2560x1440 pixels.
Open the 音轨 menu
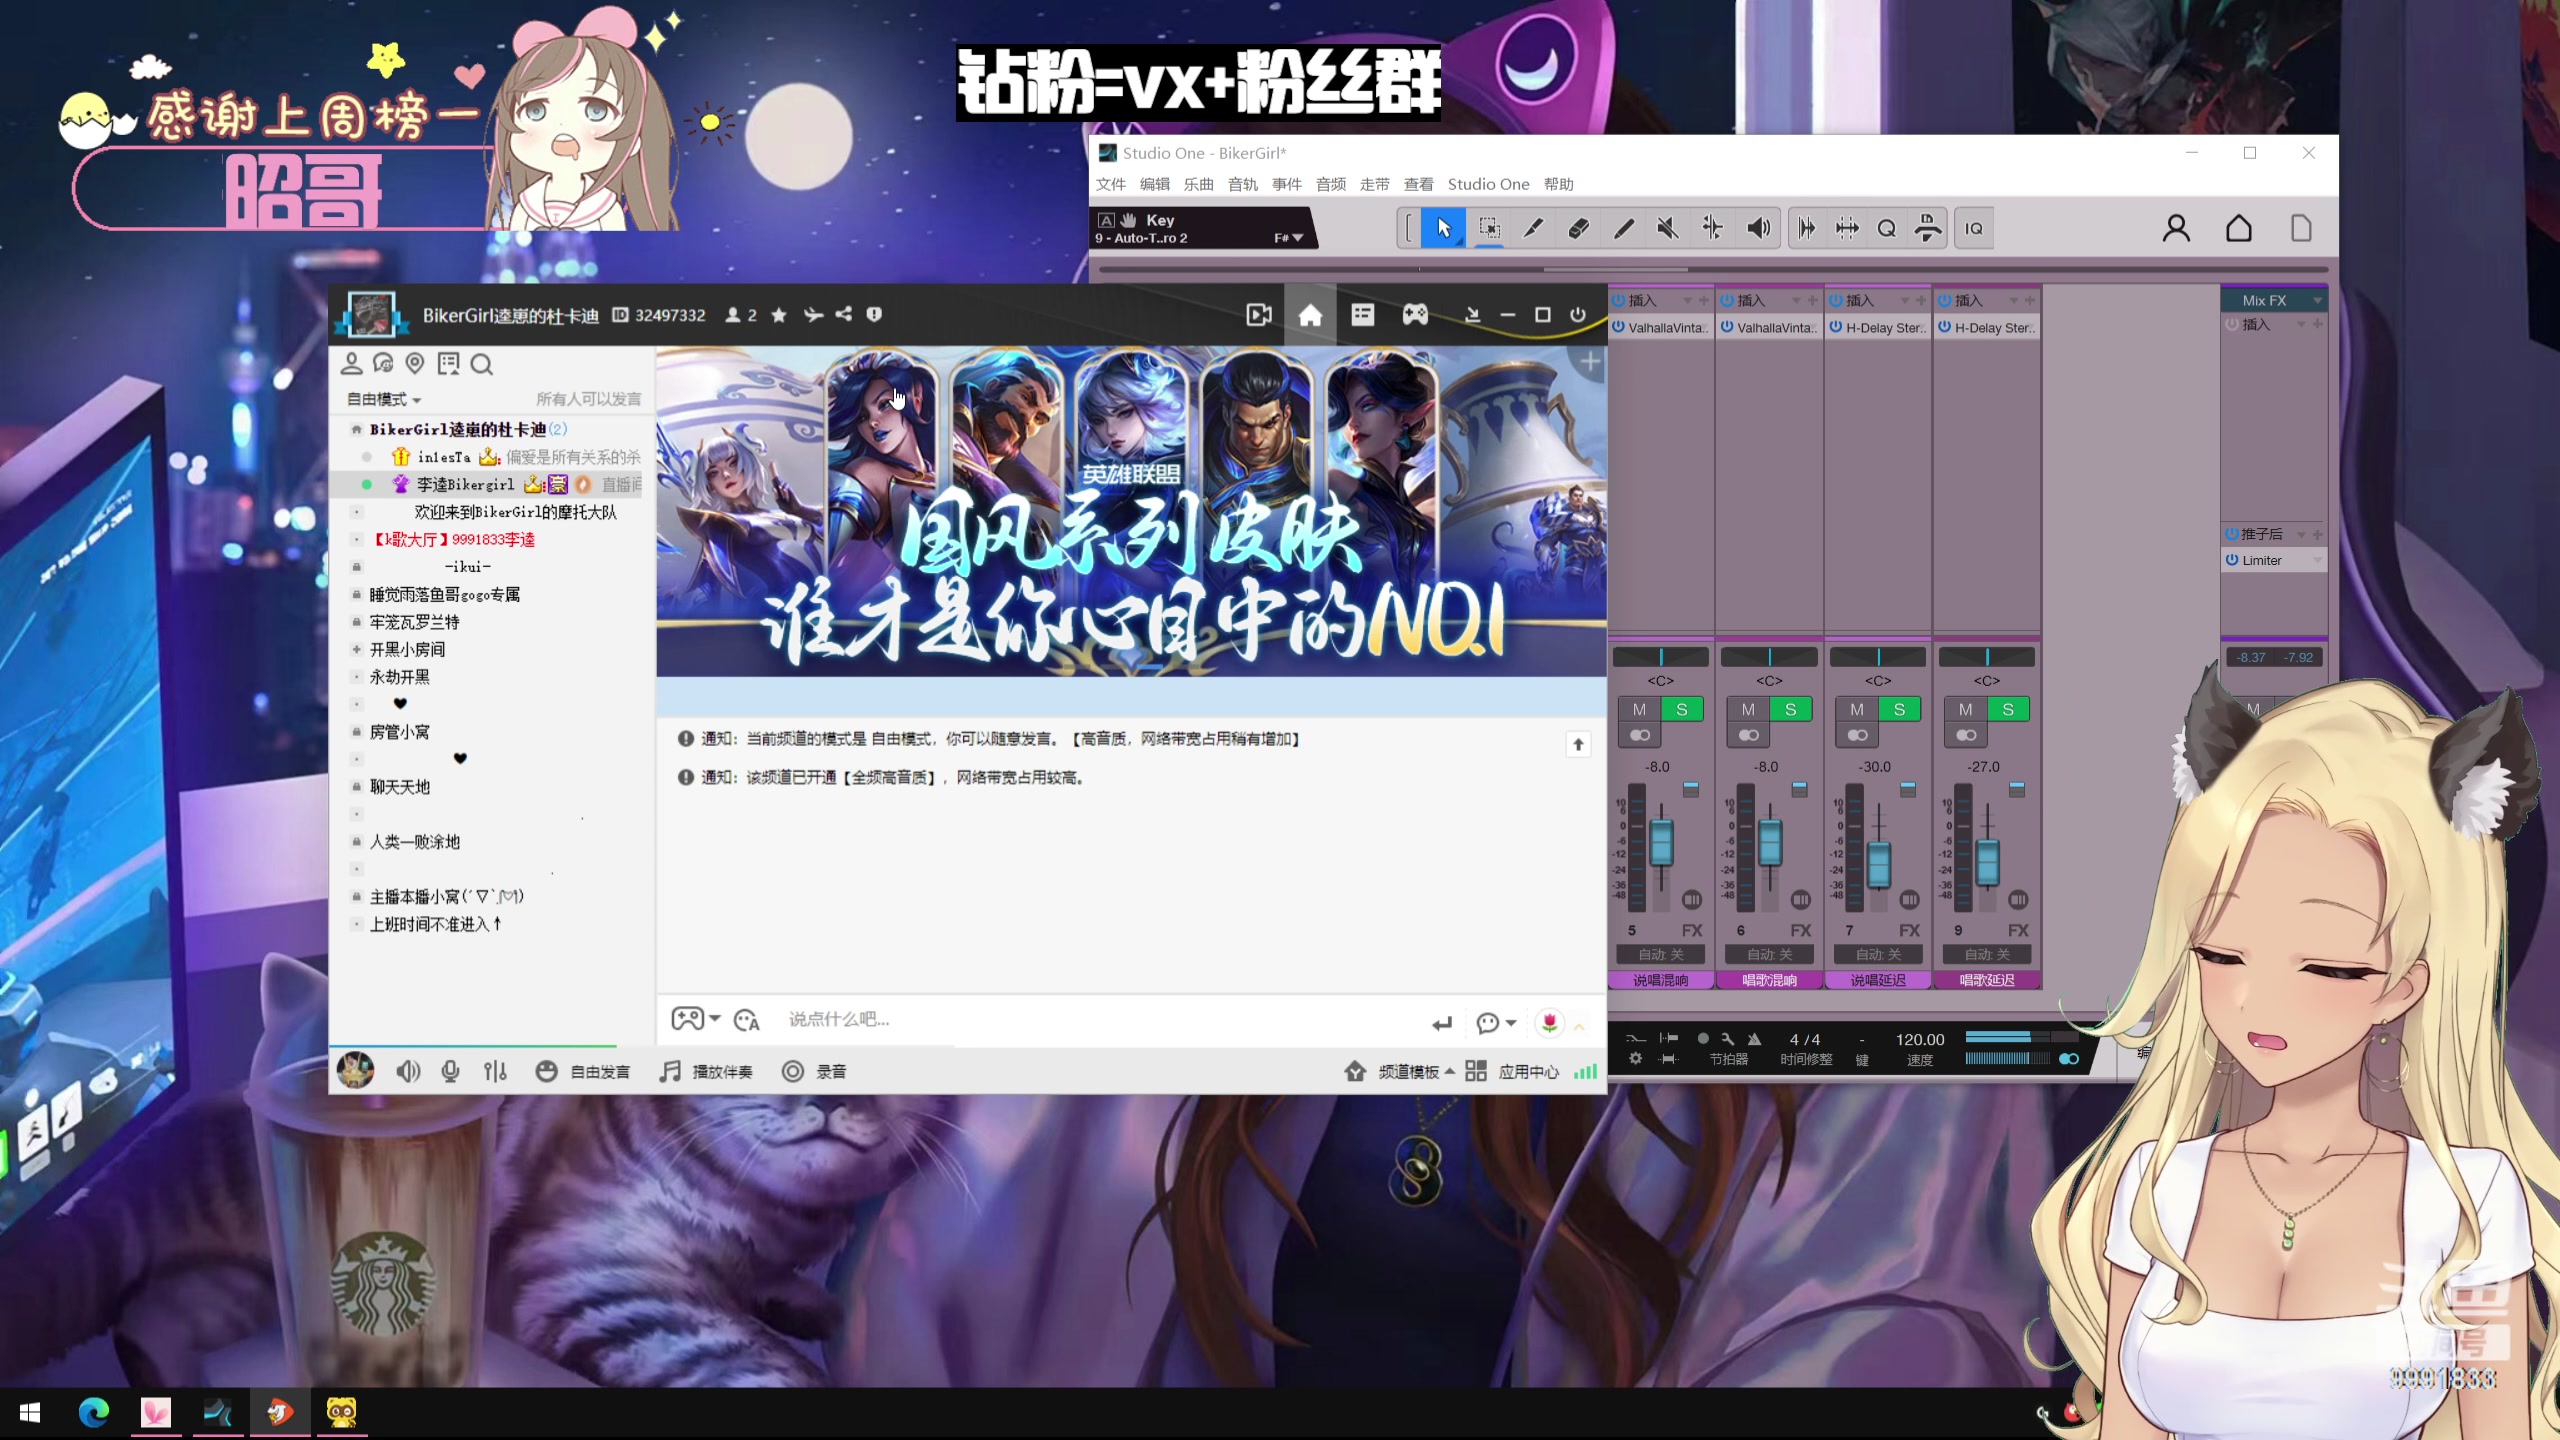point(1243,184)
